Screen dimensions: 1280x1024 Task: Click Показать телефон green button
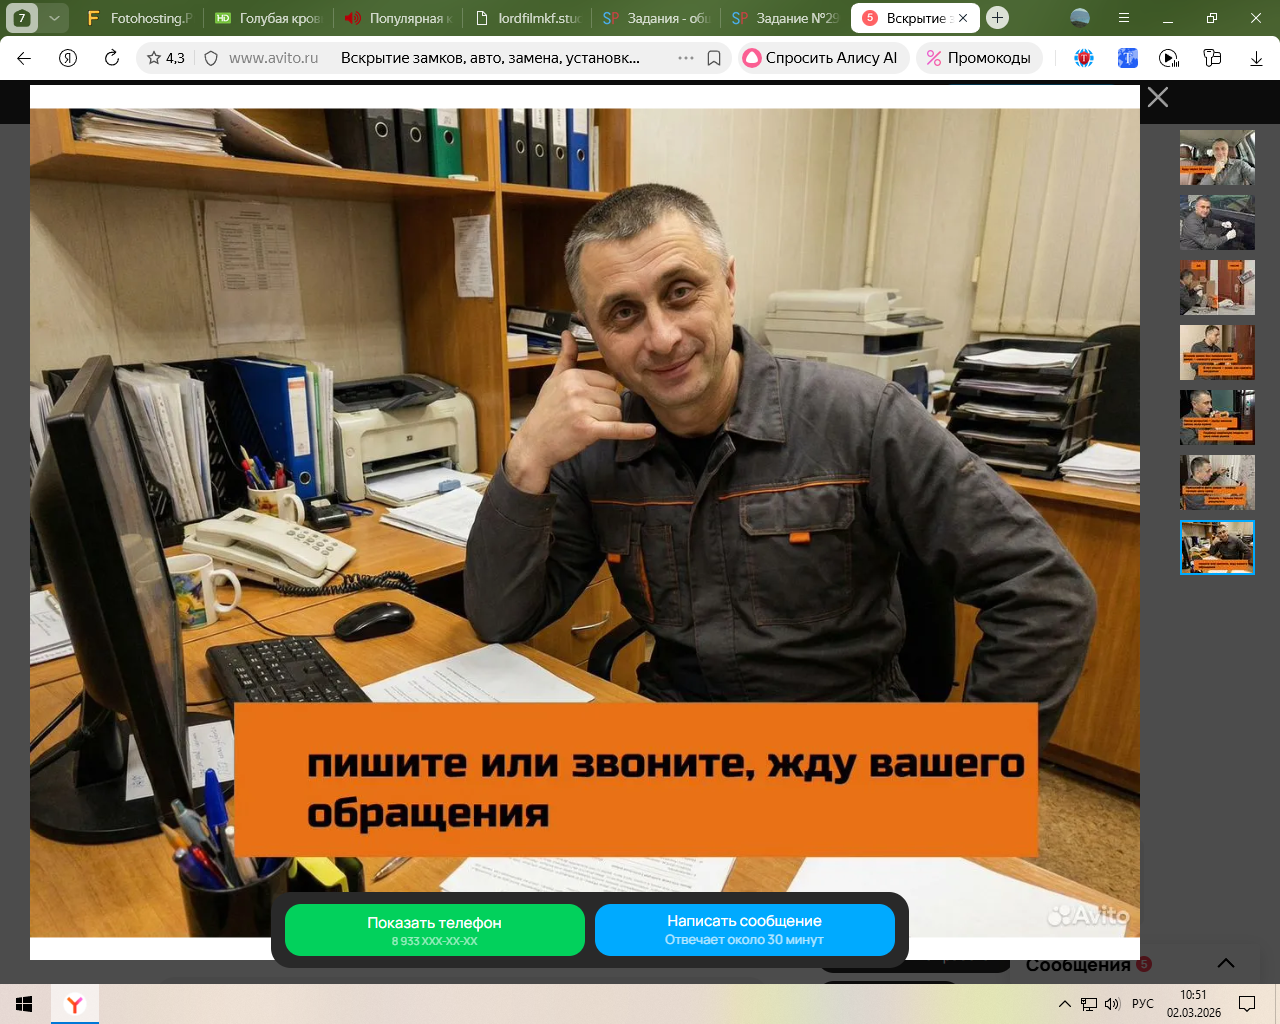[x=435, y=930]
